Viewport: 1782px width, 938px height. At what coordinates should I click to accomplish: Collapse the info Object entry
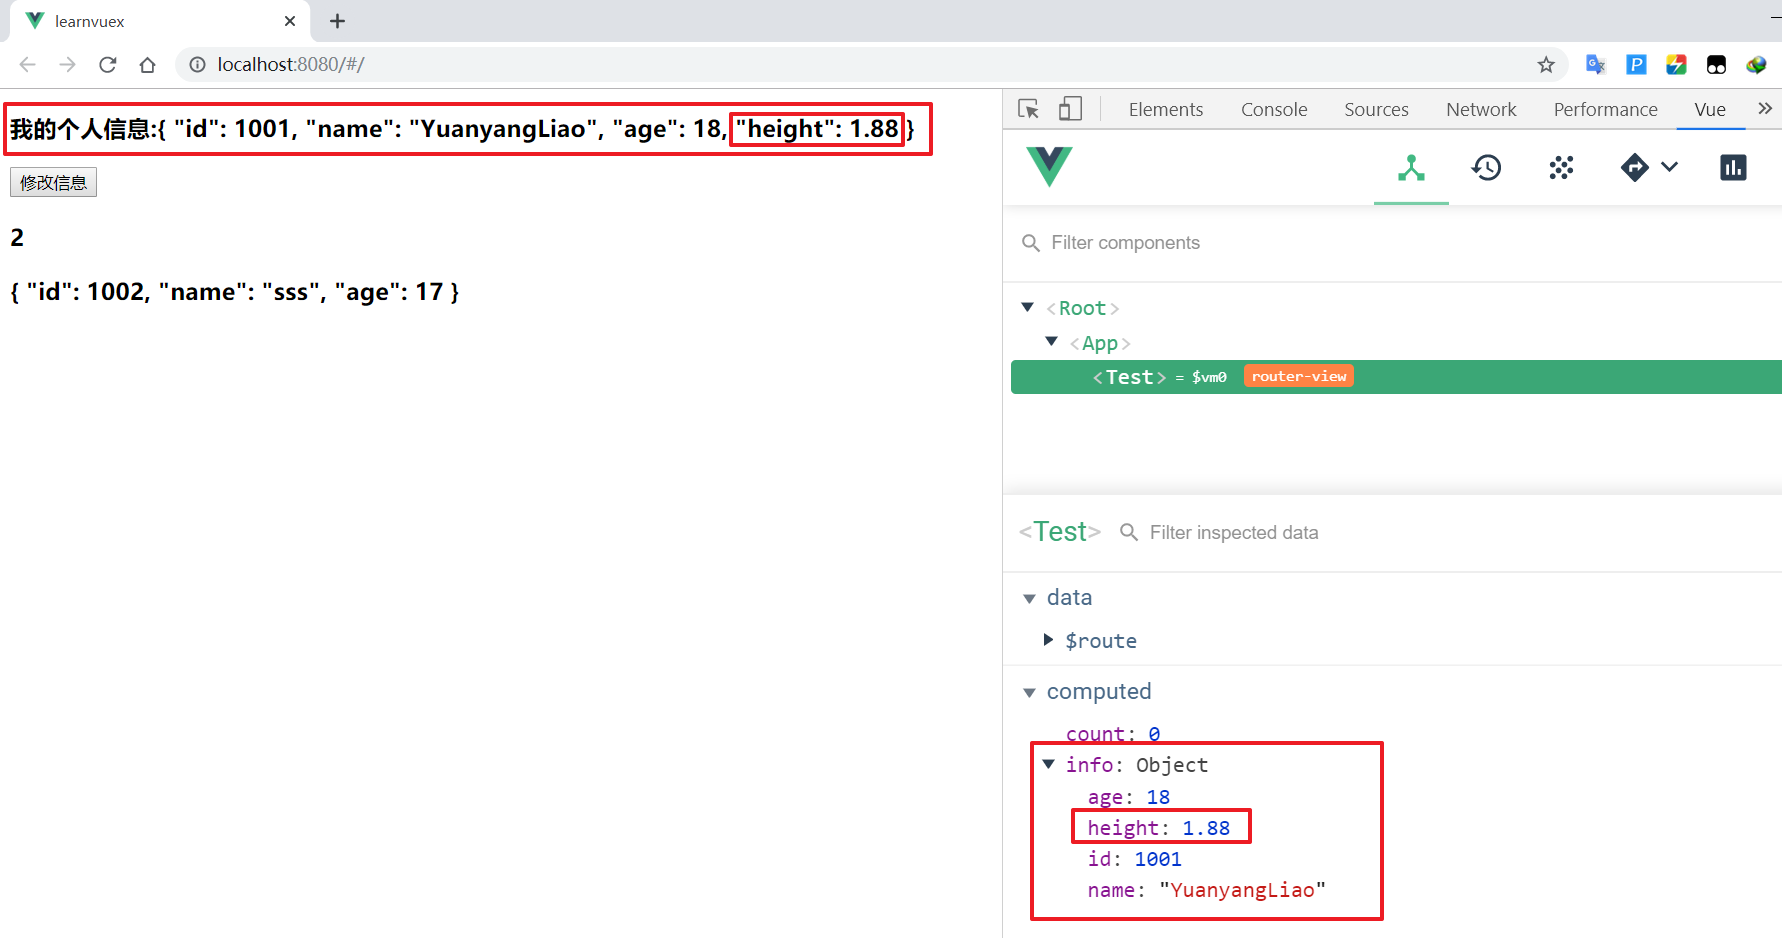(1048, 764)
